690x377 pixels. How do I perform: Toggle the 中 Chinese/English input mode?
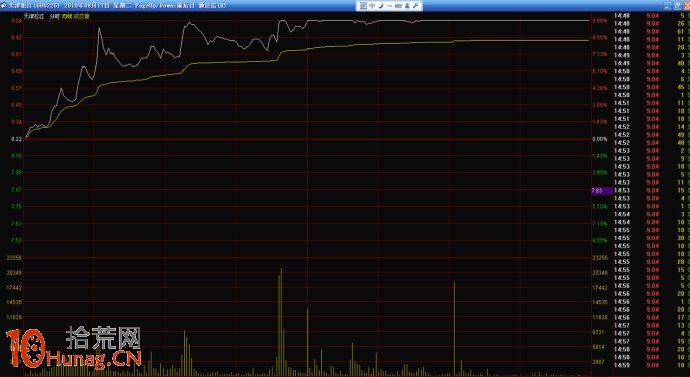[x=372, y=6]
